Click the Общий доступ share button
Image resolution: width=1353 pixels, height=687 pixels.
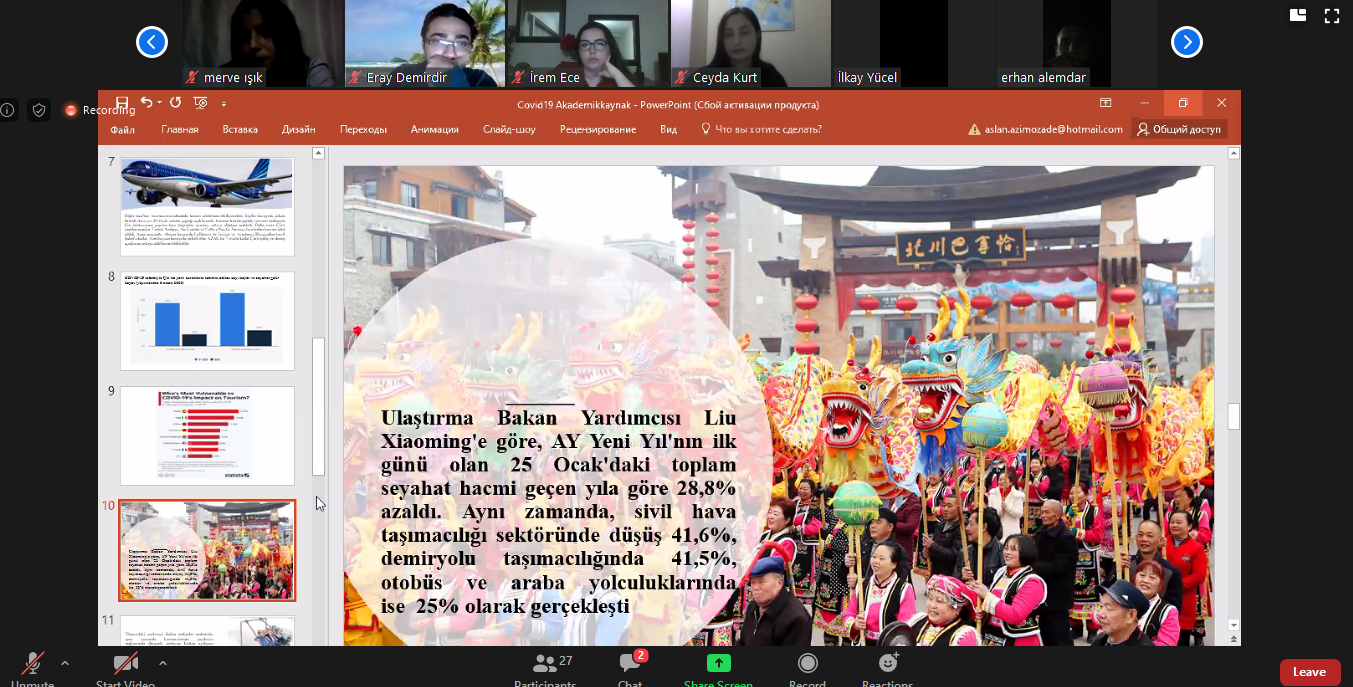(x=1178, y=129)
